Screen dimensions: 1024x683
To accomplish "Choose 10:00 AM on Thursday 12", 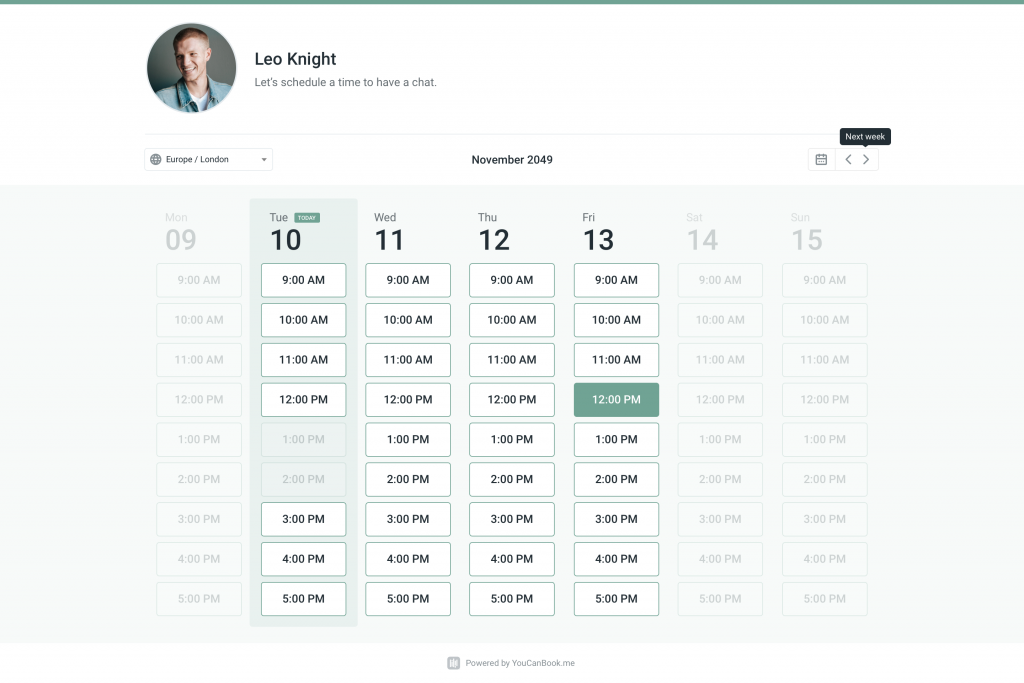I will 511,320.
